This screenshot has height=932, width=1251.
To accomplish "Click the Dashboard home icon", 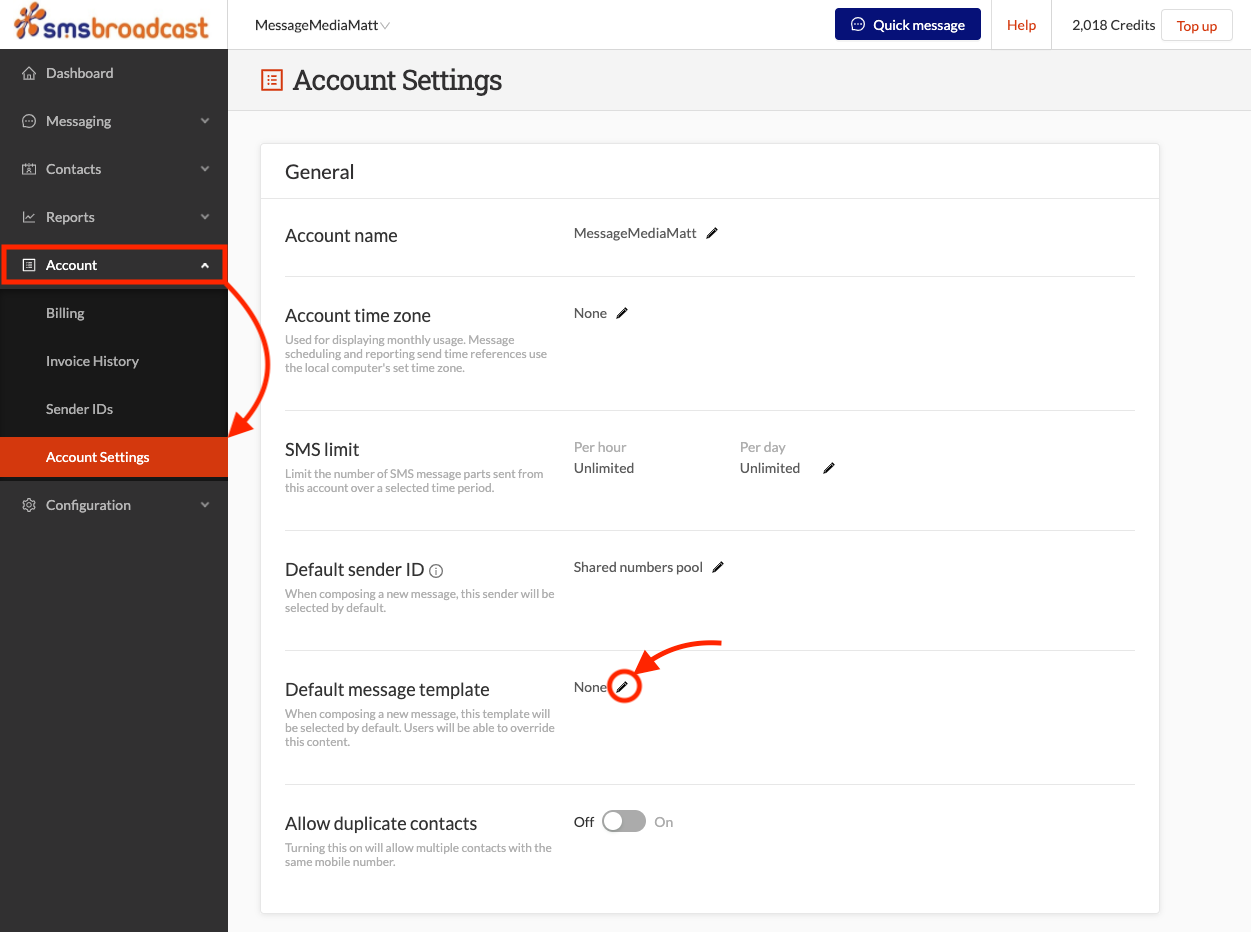I will [29, 73].
